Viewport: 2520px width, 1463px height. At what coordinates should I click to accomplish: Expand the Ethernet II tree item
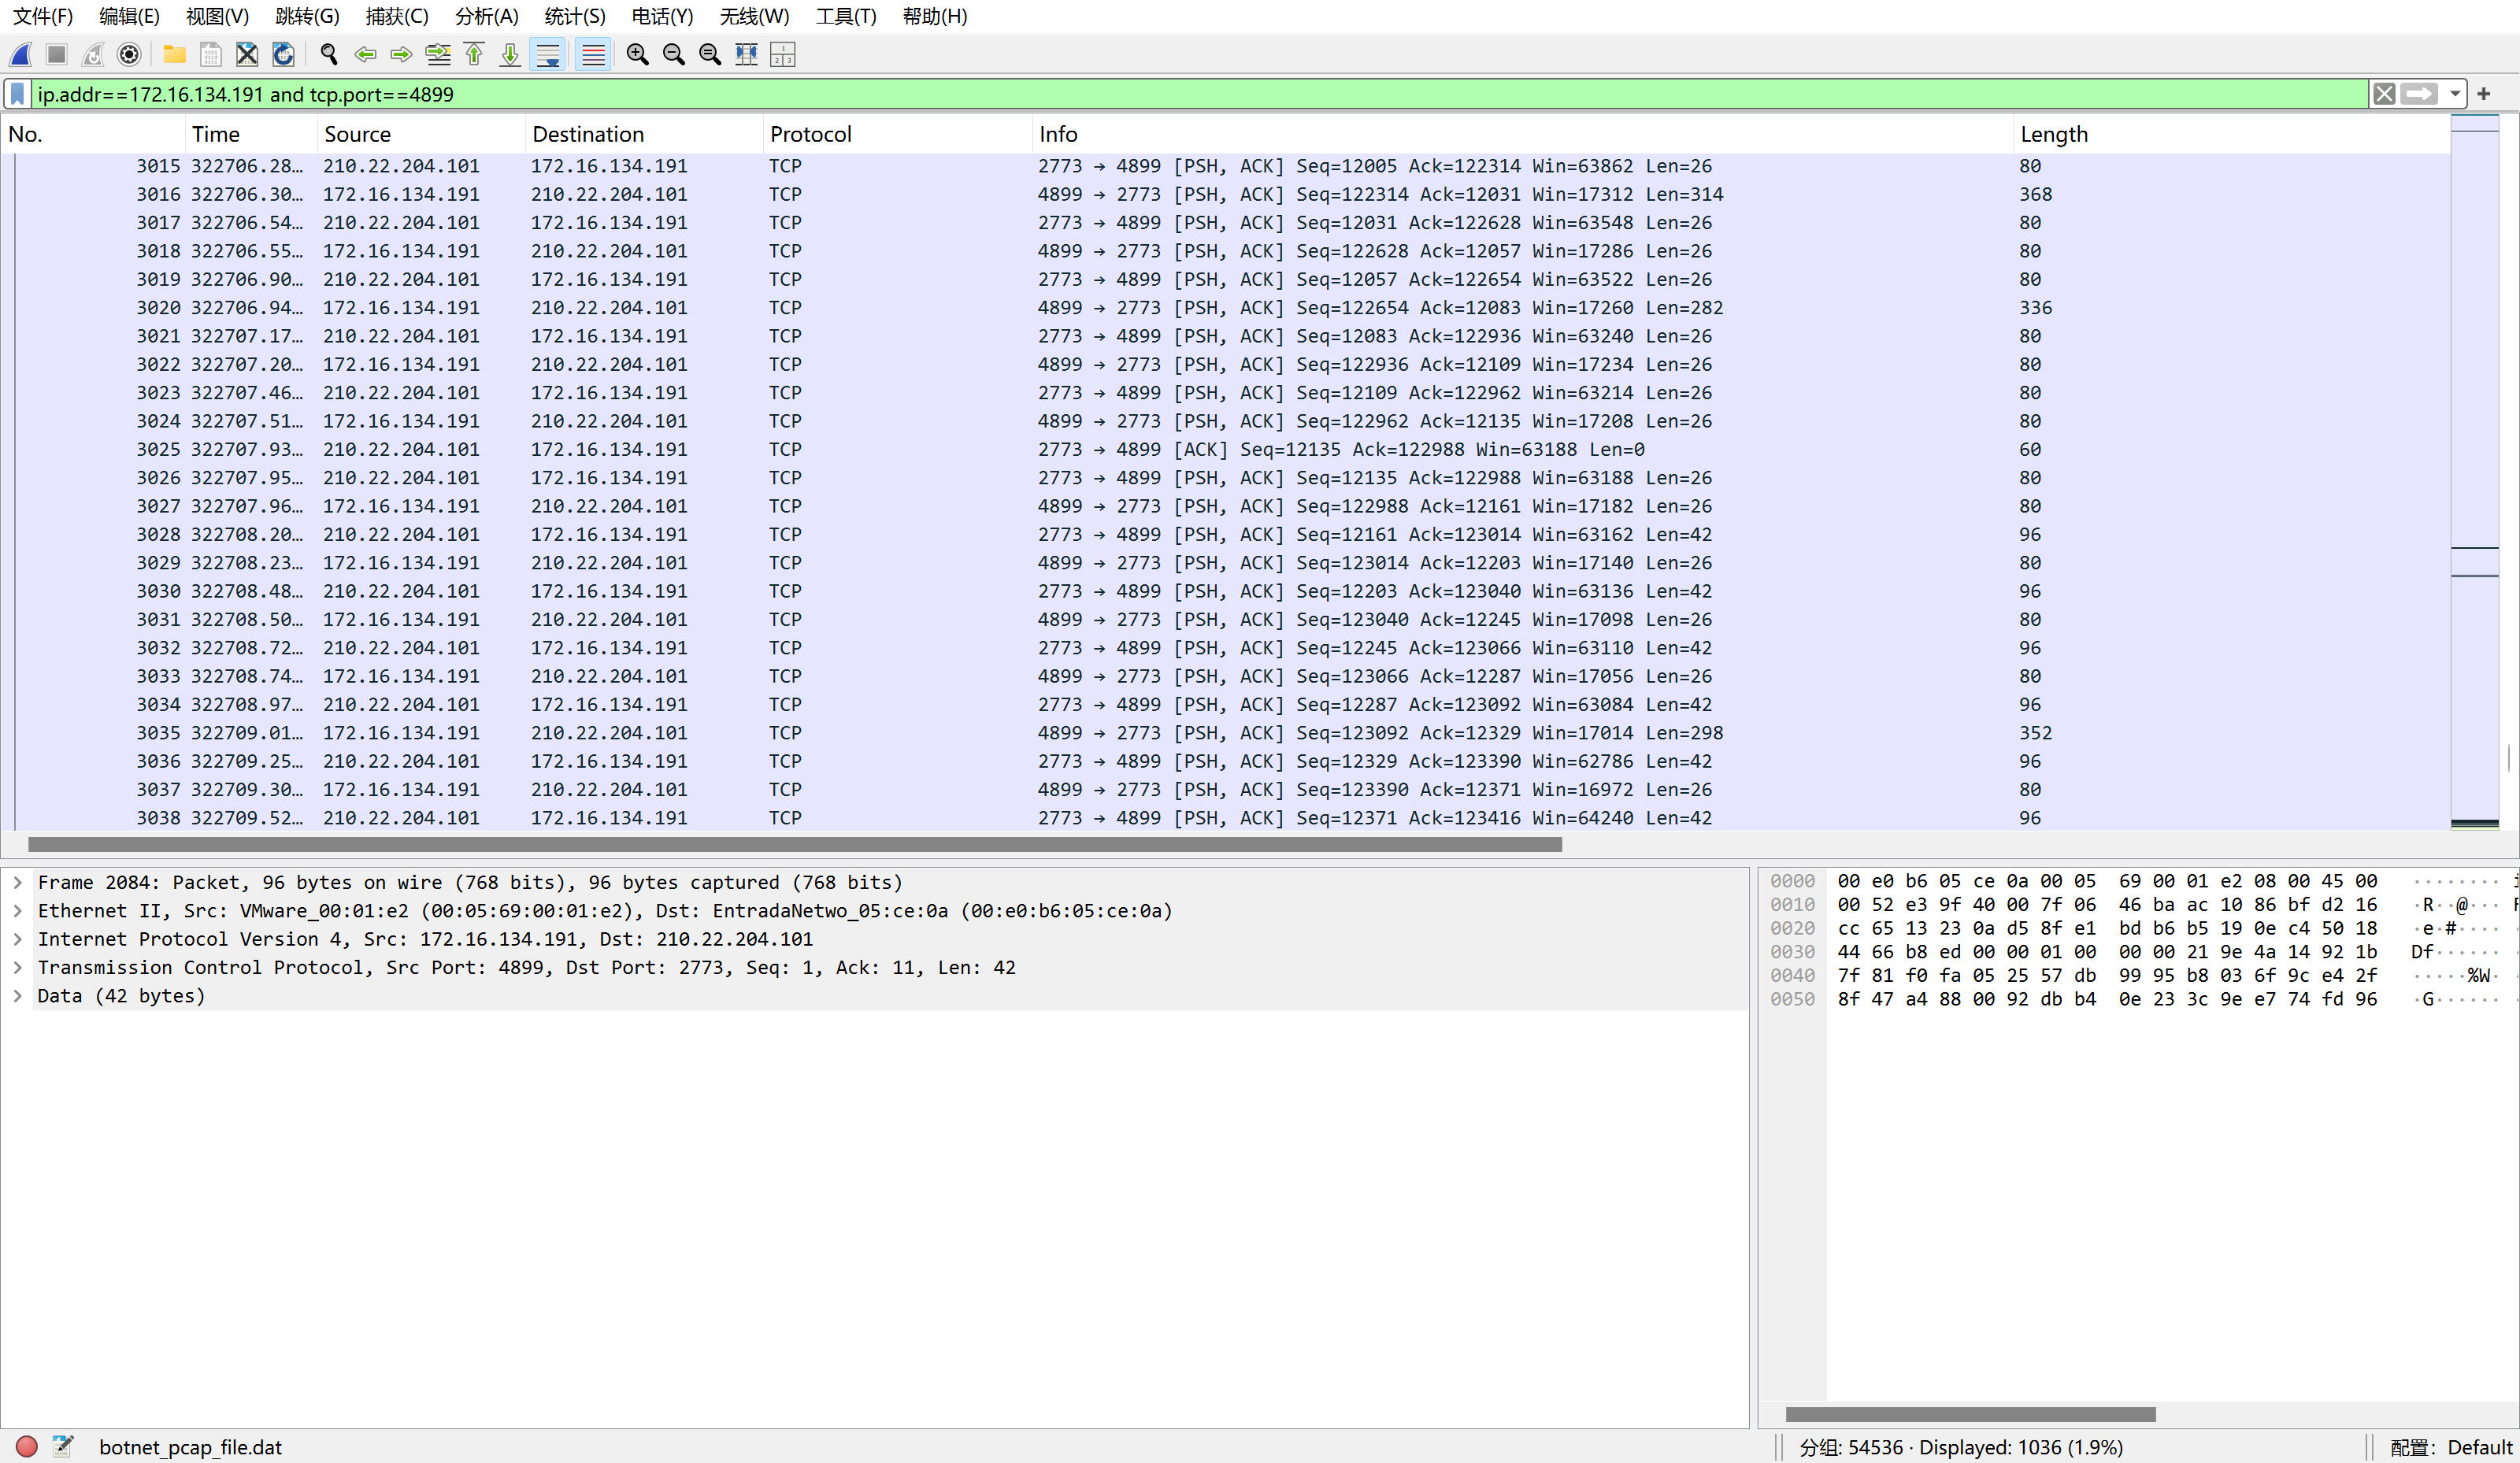18,911
